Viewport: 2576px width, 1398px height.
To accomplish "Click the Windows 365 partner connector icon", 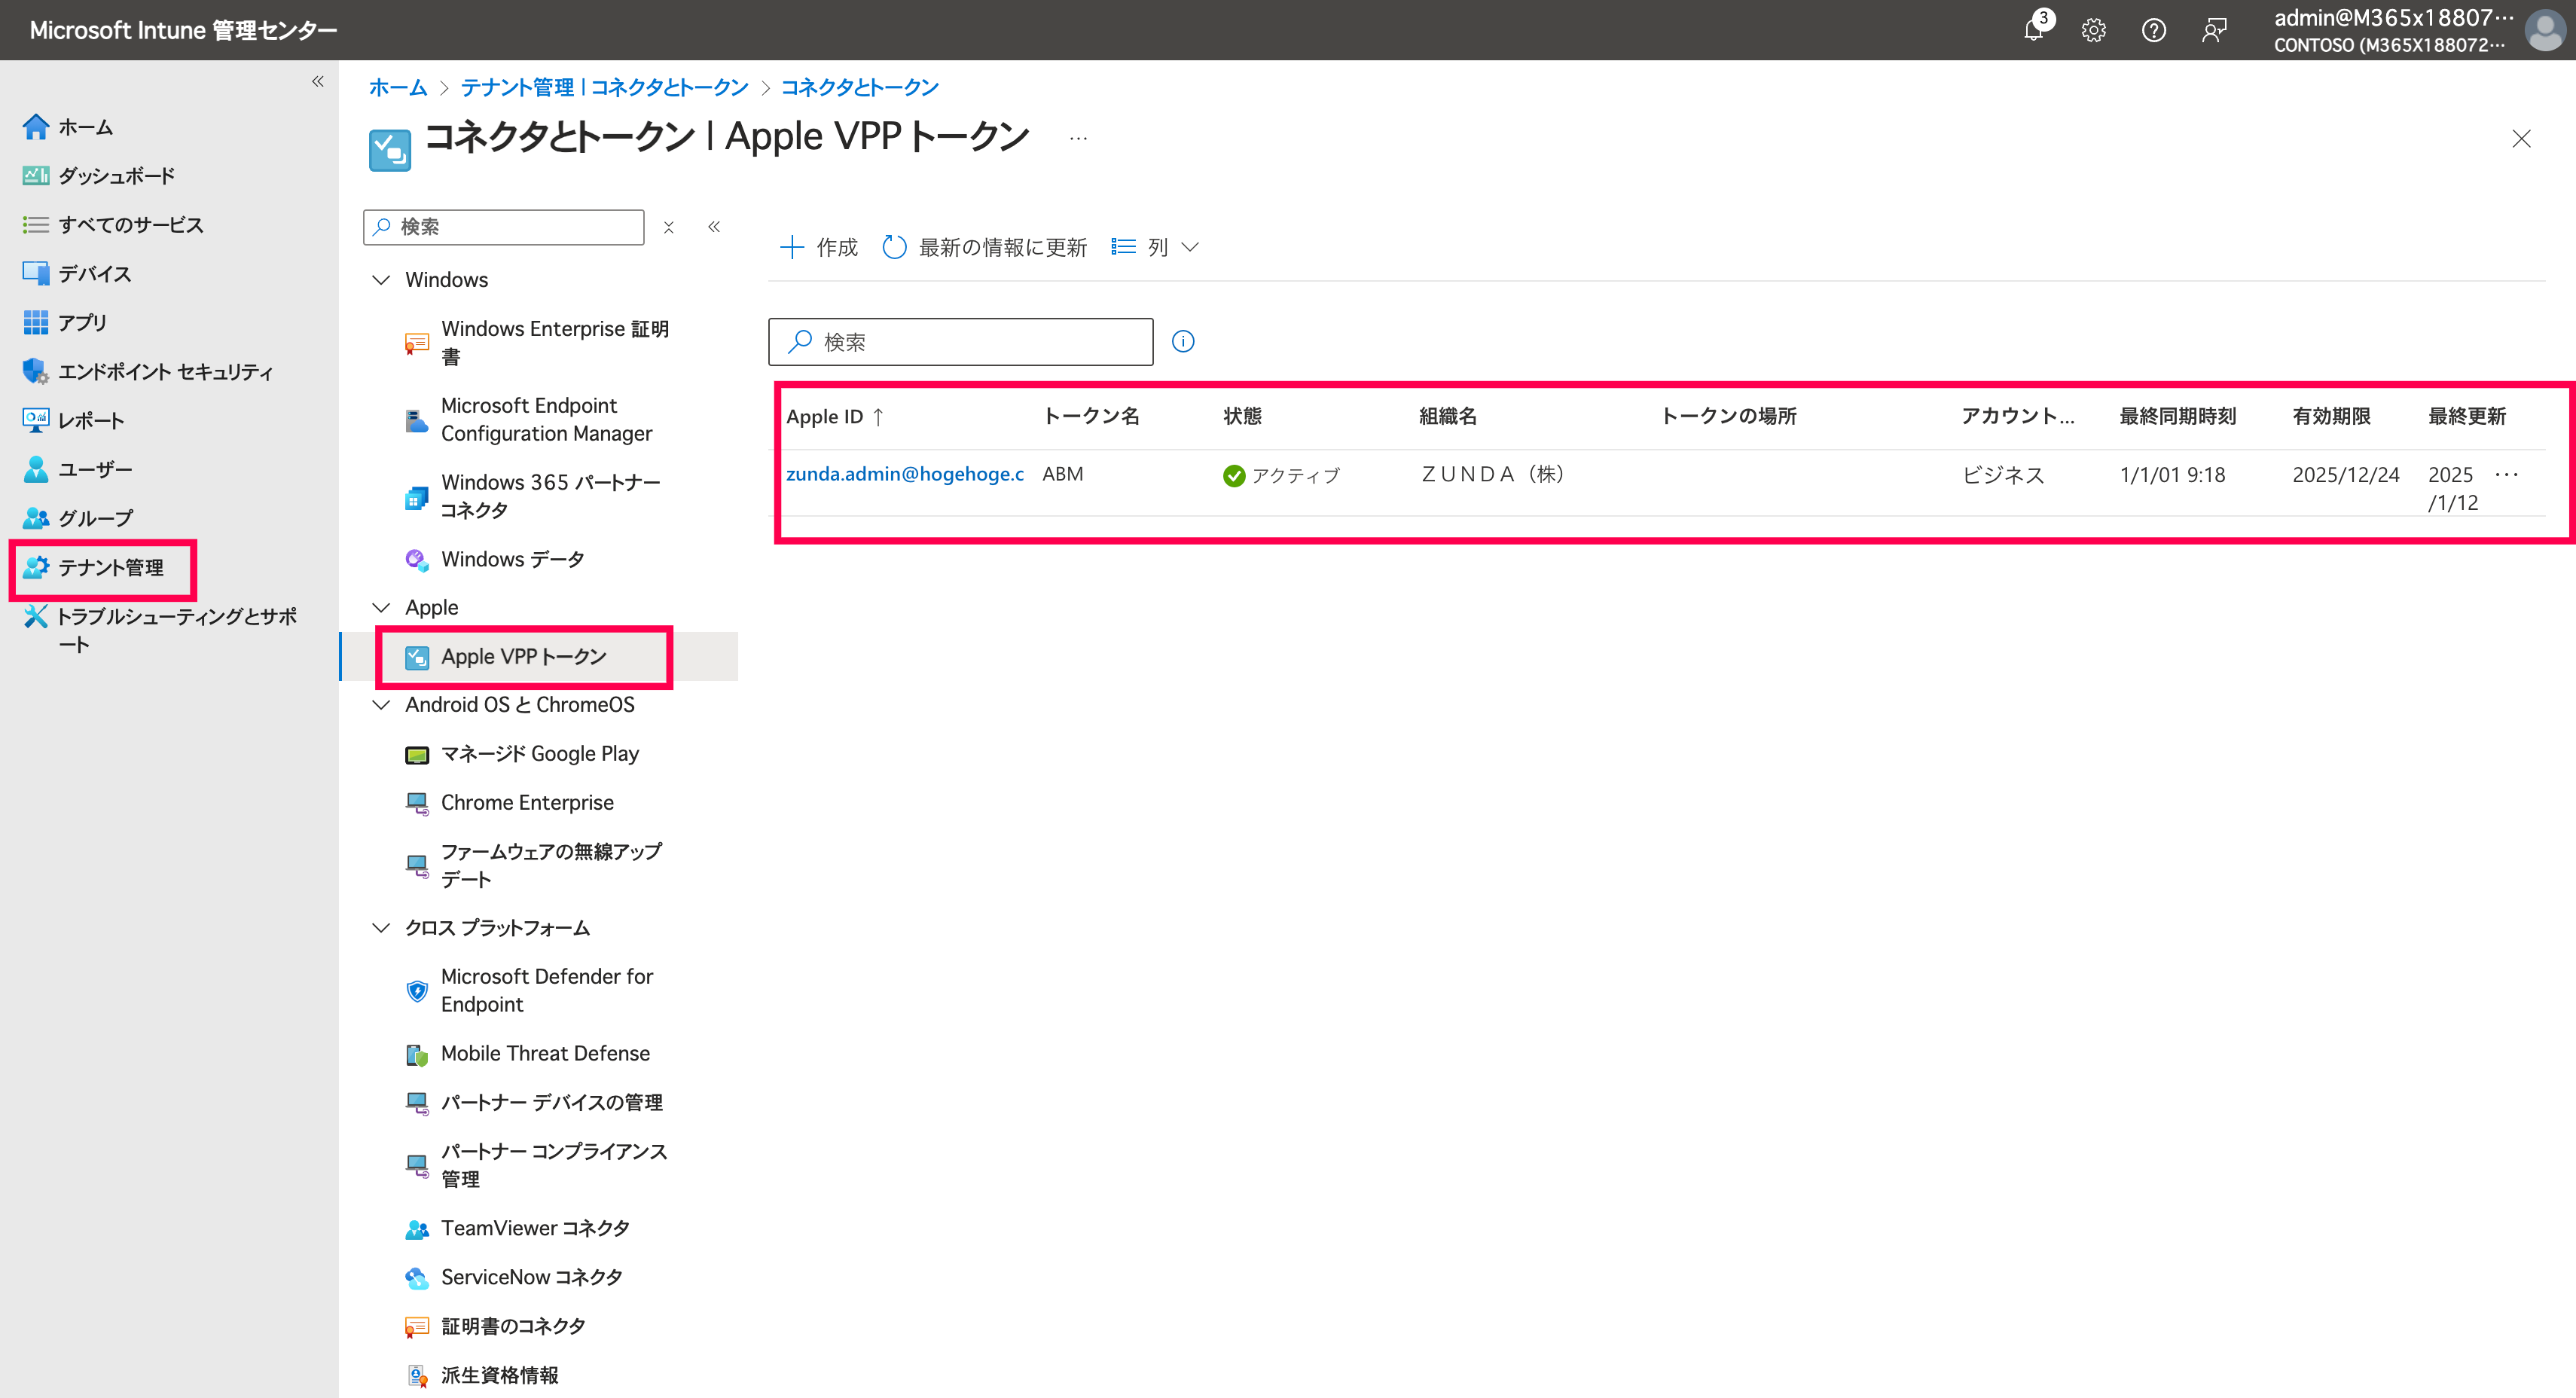I will [417, 497].
